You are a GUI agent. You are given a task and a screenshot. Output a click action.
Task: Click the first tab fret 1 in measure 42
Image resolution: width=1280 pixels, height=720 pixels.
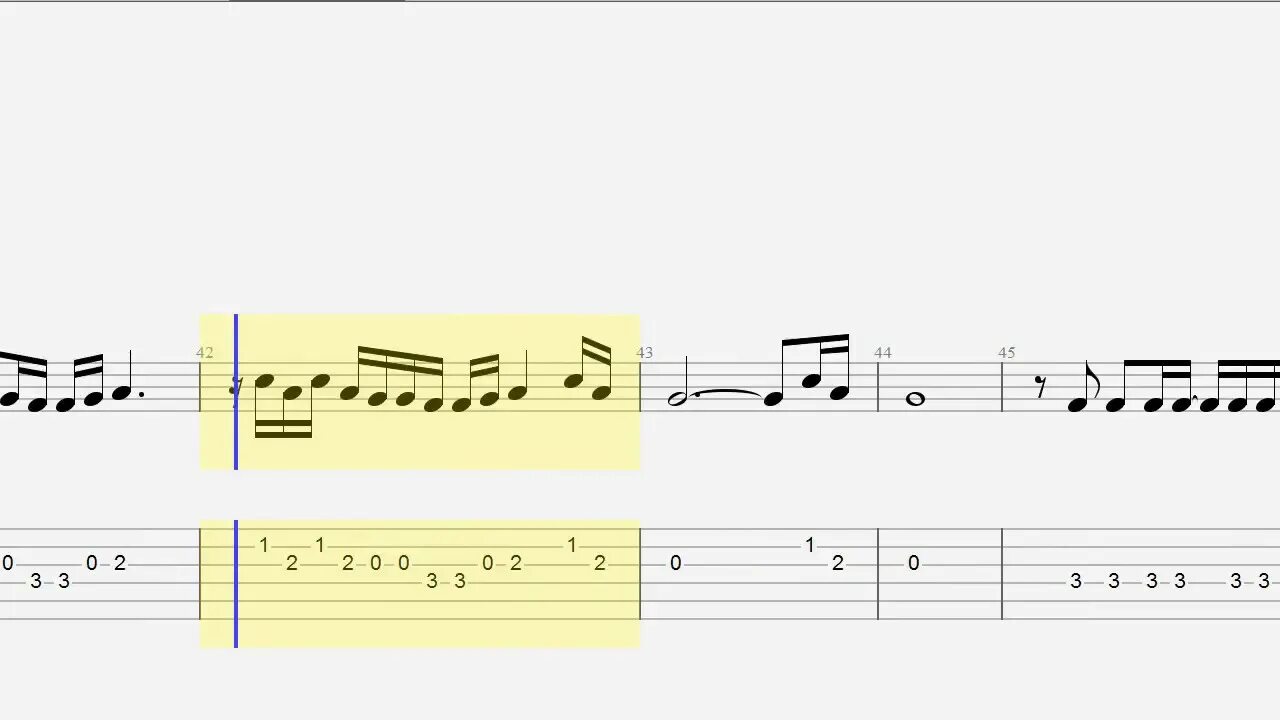coord(264,546)
